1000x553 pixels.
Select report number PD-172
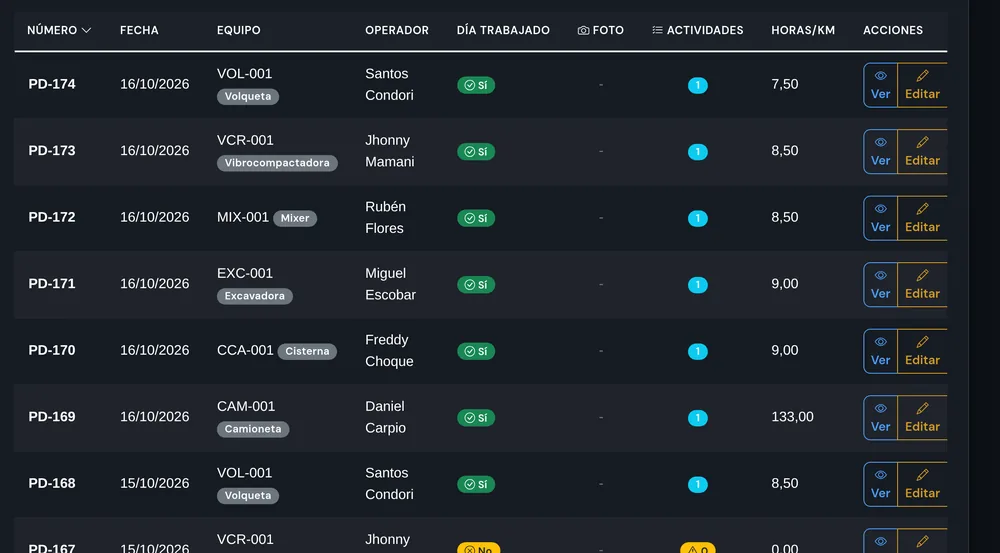pos(52,217)
